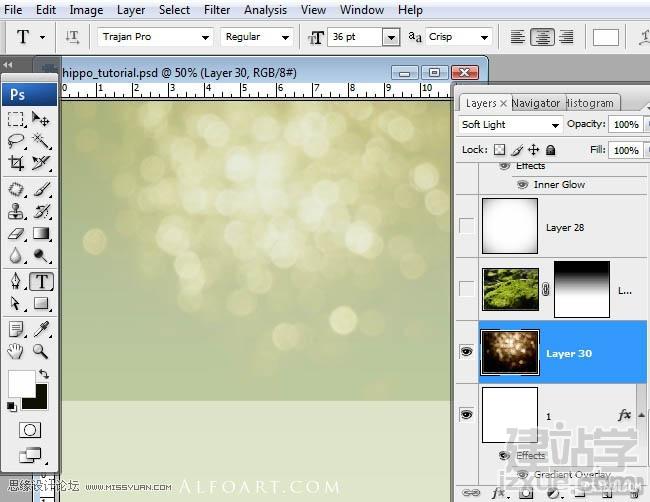
Task: Select the Slice tool
Action: pos(41,162)
